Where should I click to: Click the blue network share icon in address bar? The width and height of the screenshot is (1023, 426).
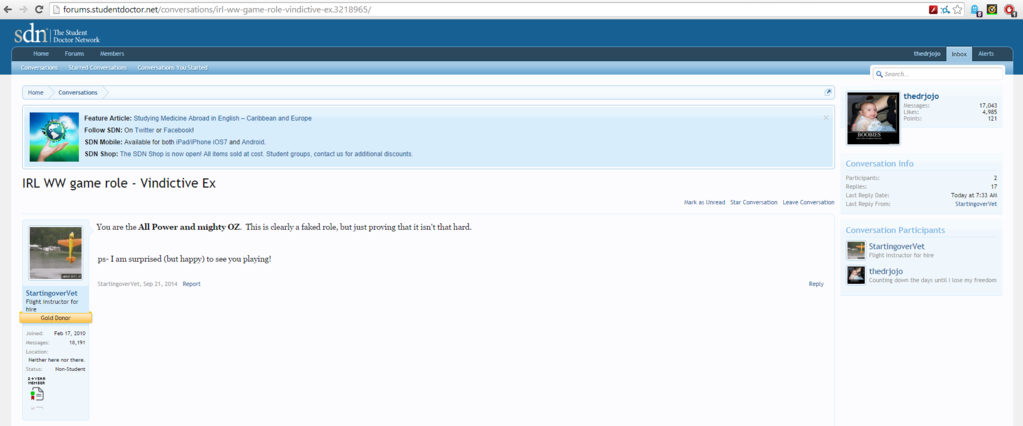tap(945, 10)
